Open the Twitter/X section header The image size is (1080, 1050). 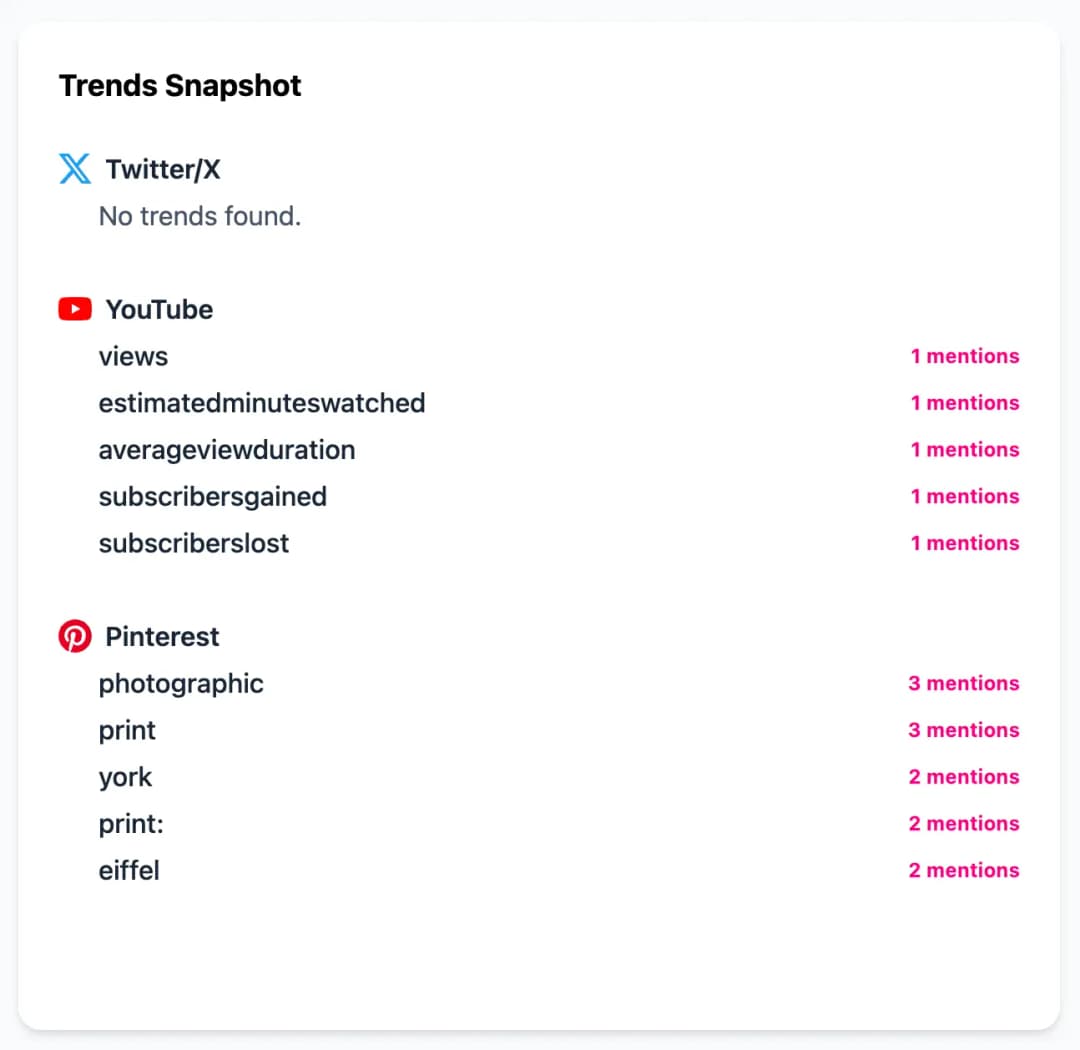162,169
